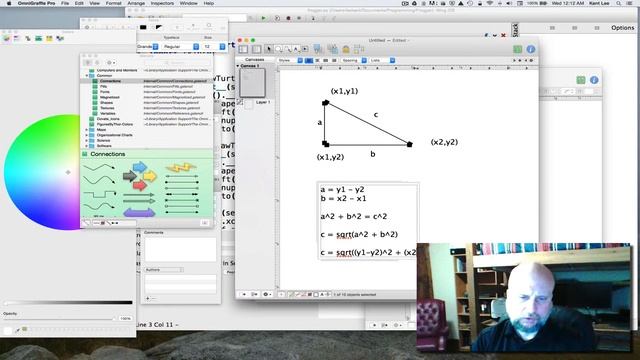Click the Comments text field
This screenshot has width=640, height=360.
coord(180,249)
